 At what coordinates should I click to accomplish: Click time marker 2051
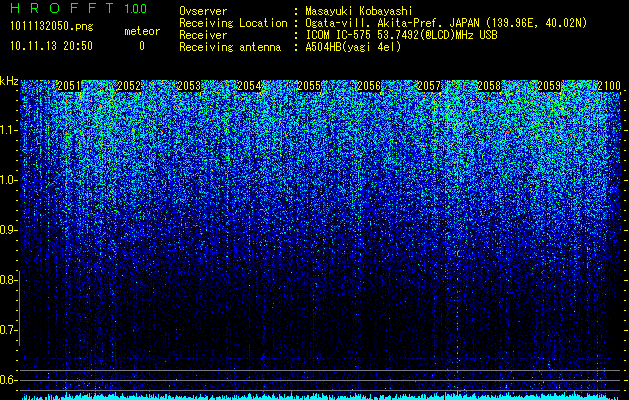coord(69,86)
